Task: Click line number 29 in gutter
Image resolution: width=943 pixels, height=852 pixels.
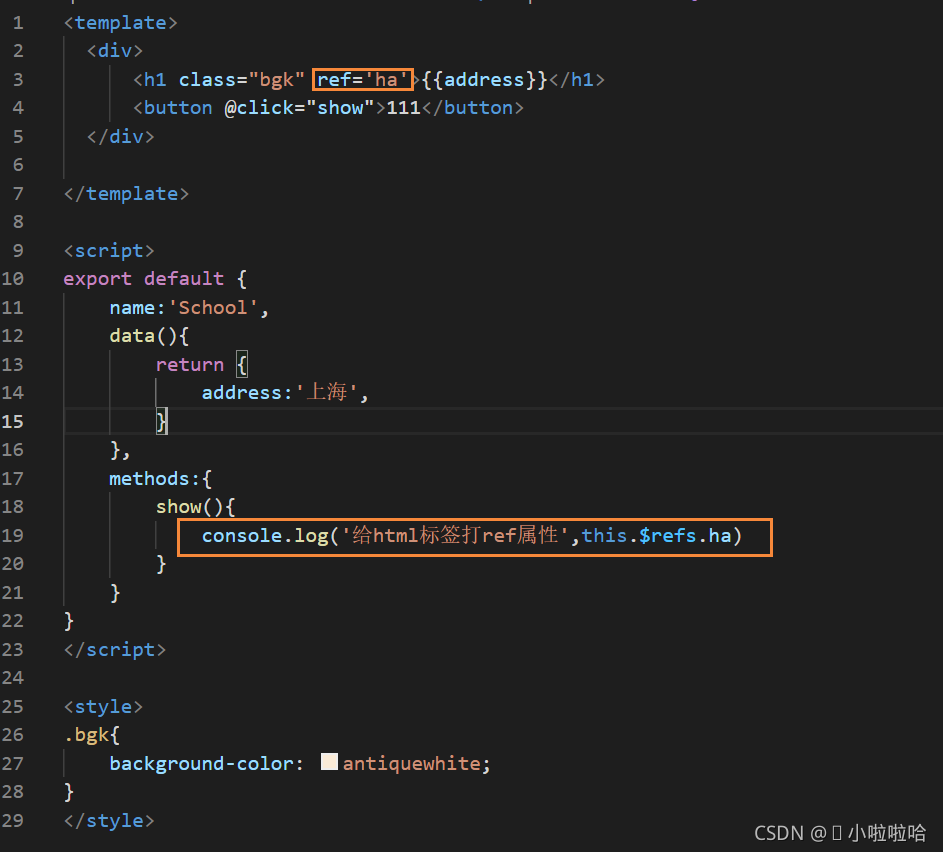Action: click(x=13, y=820)
